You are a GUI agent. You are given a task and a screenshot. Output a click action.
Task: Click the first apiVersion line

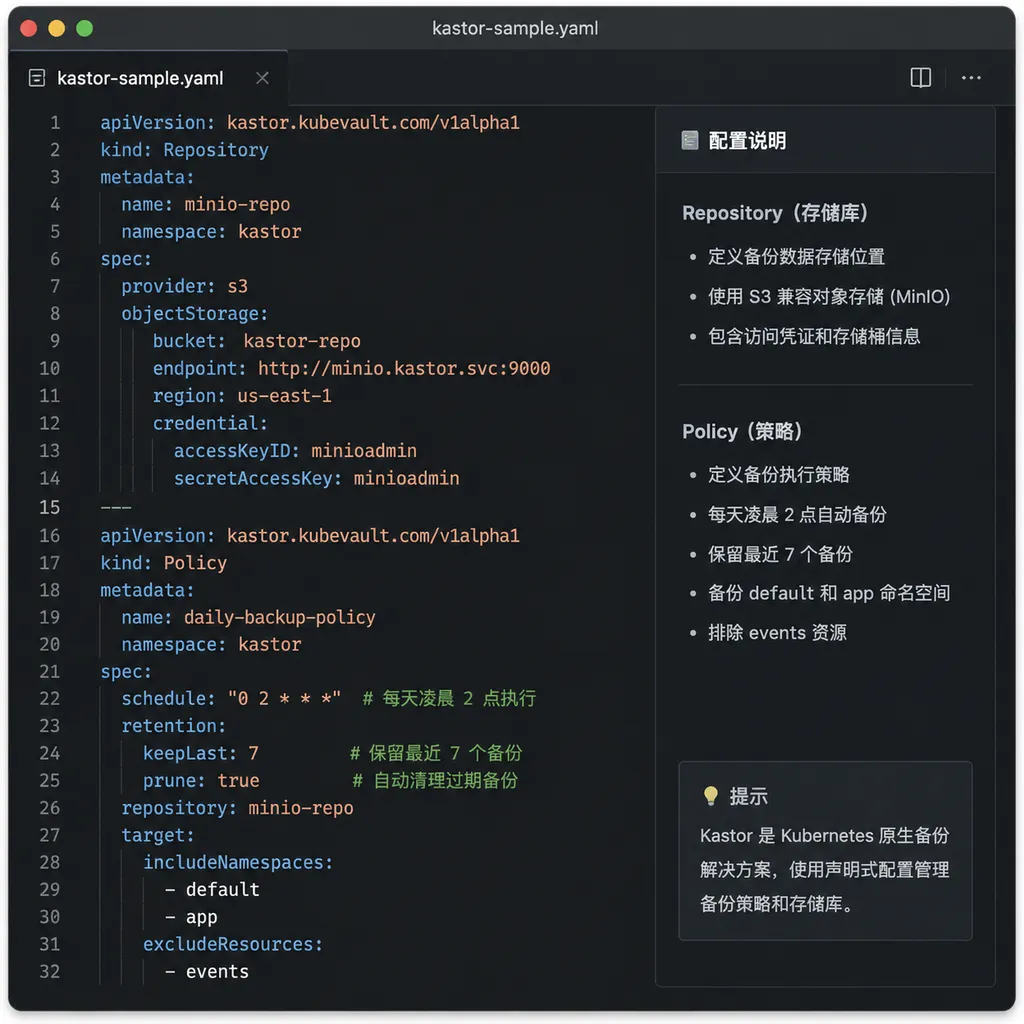point(310,123)
